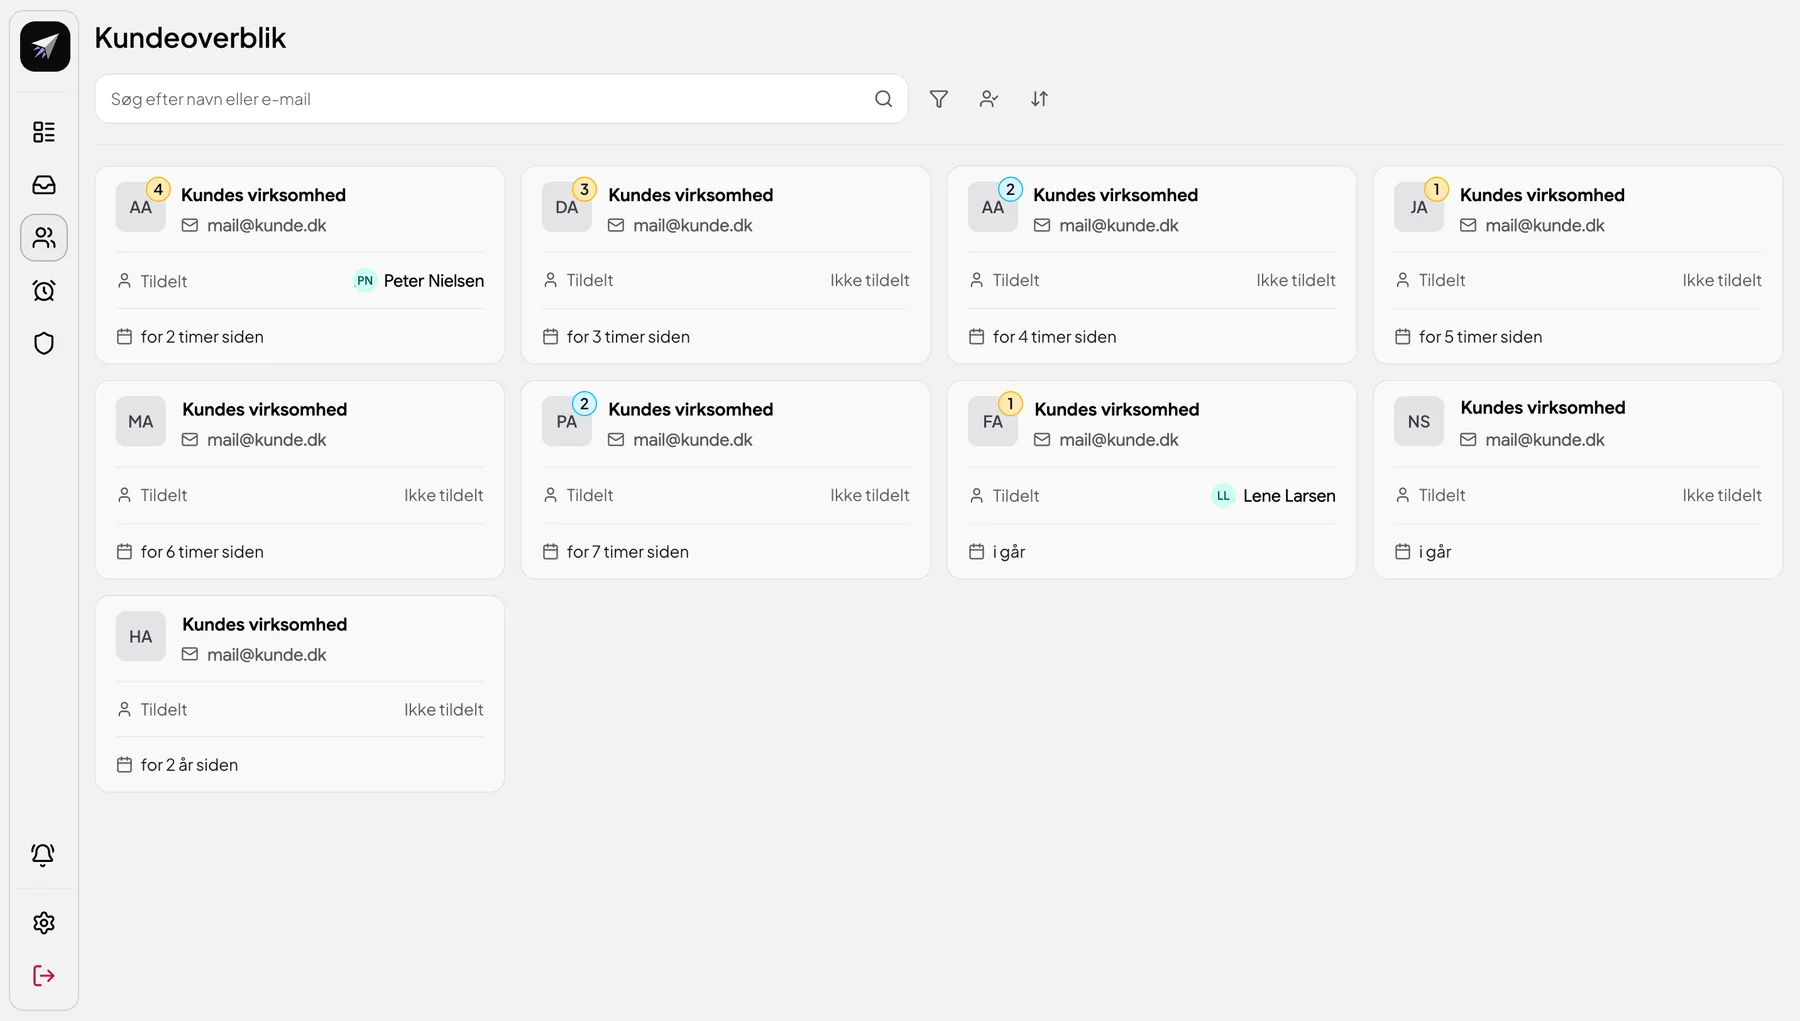This screenshot has height=1021, width=1800.
Task: Click assignee Lene Larsen
Action: coord(1273,496)
